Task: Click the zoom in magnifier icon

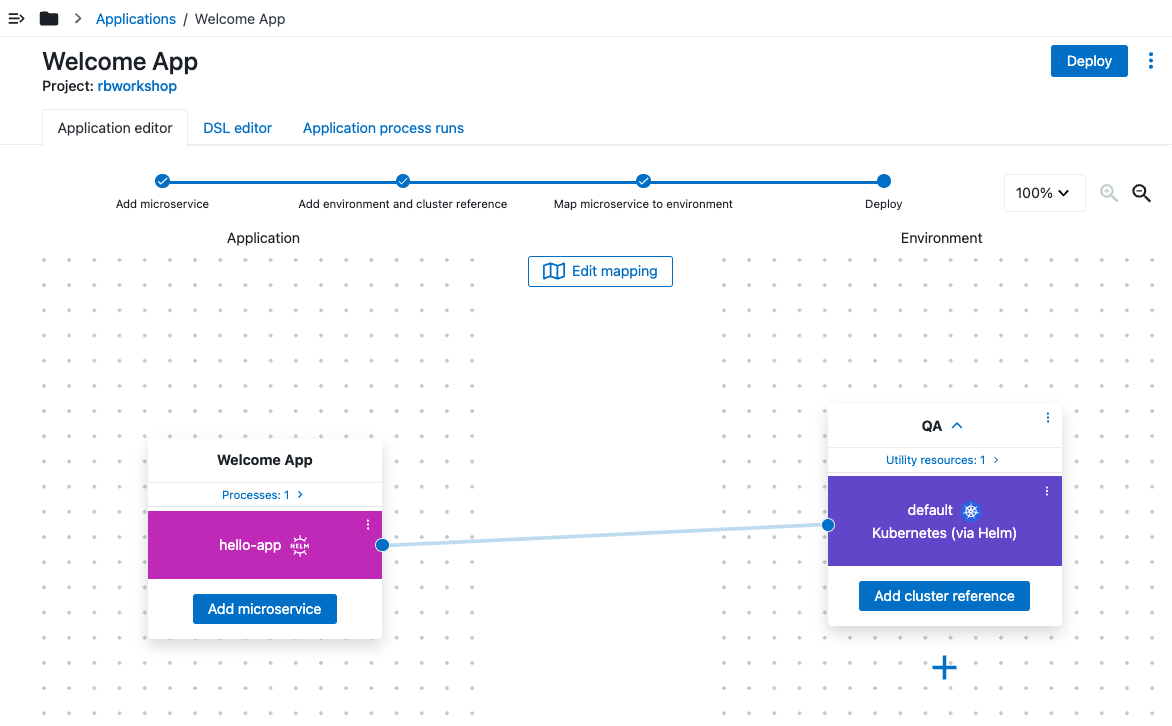Action: 1108,193
